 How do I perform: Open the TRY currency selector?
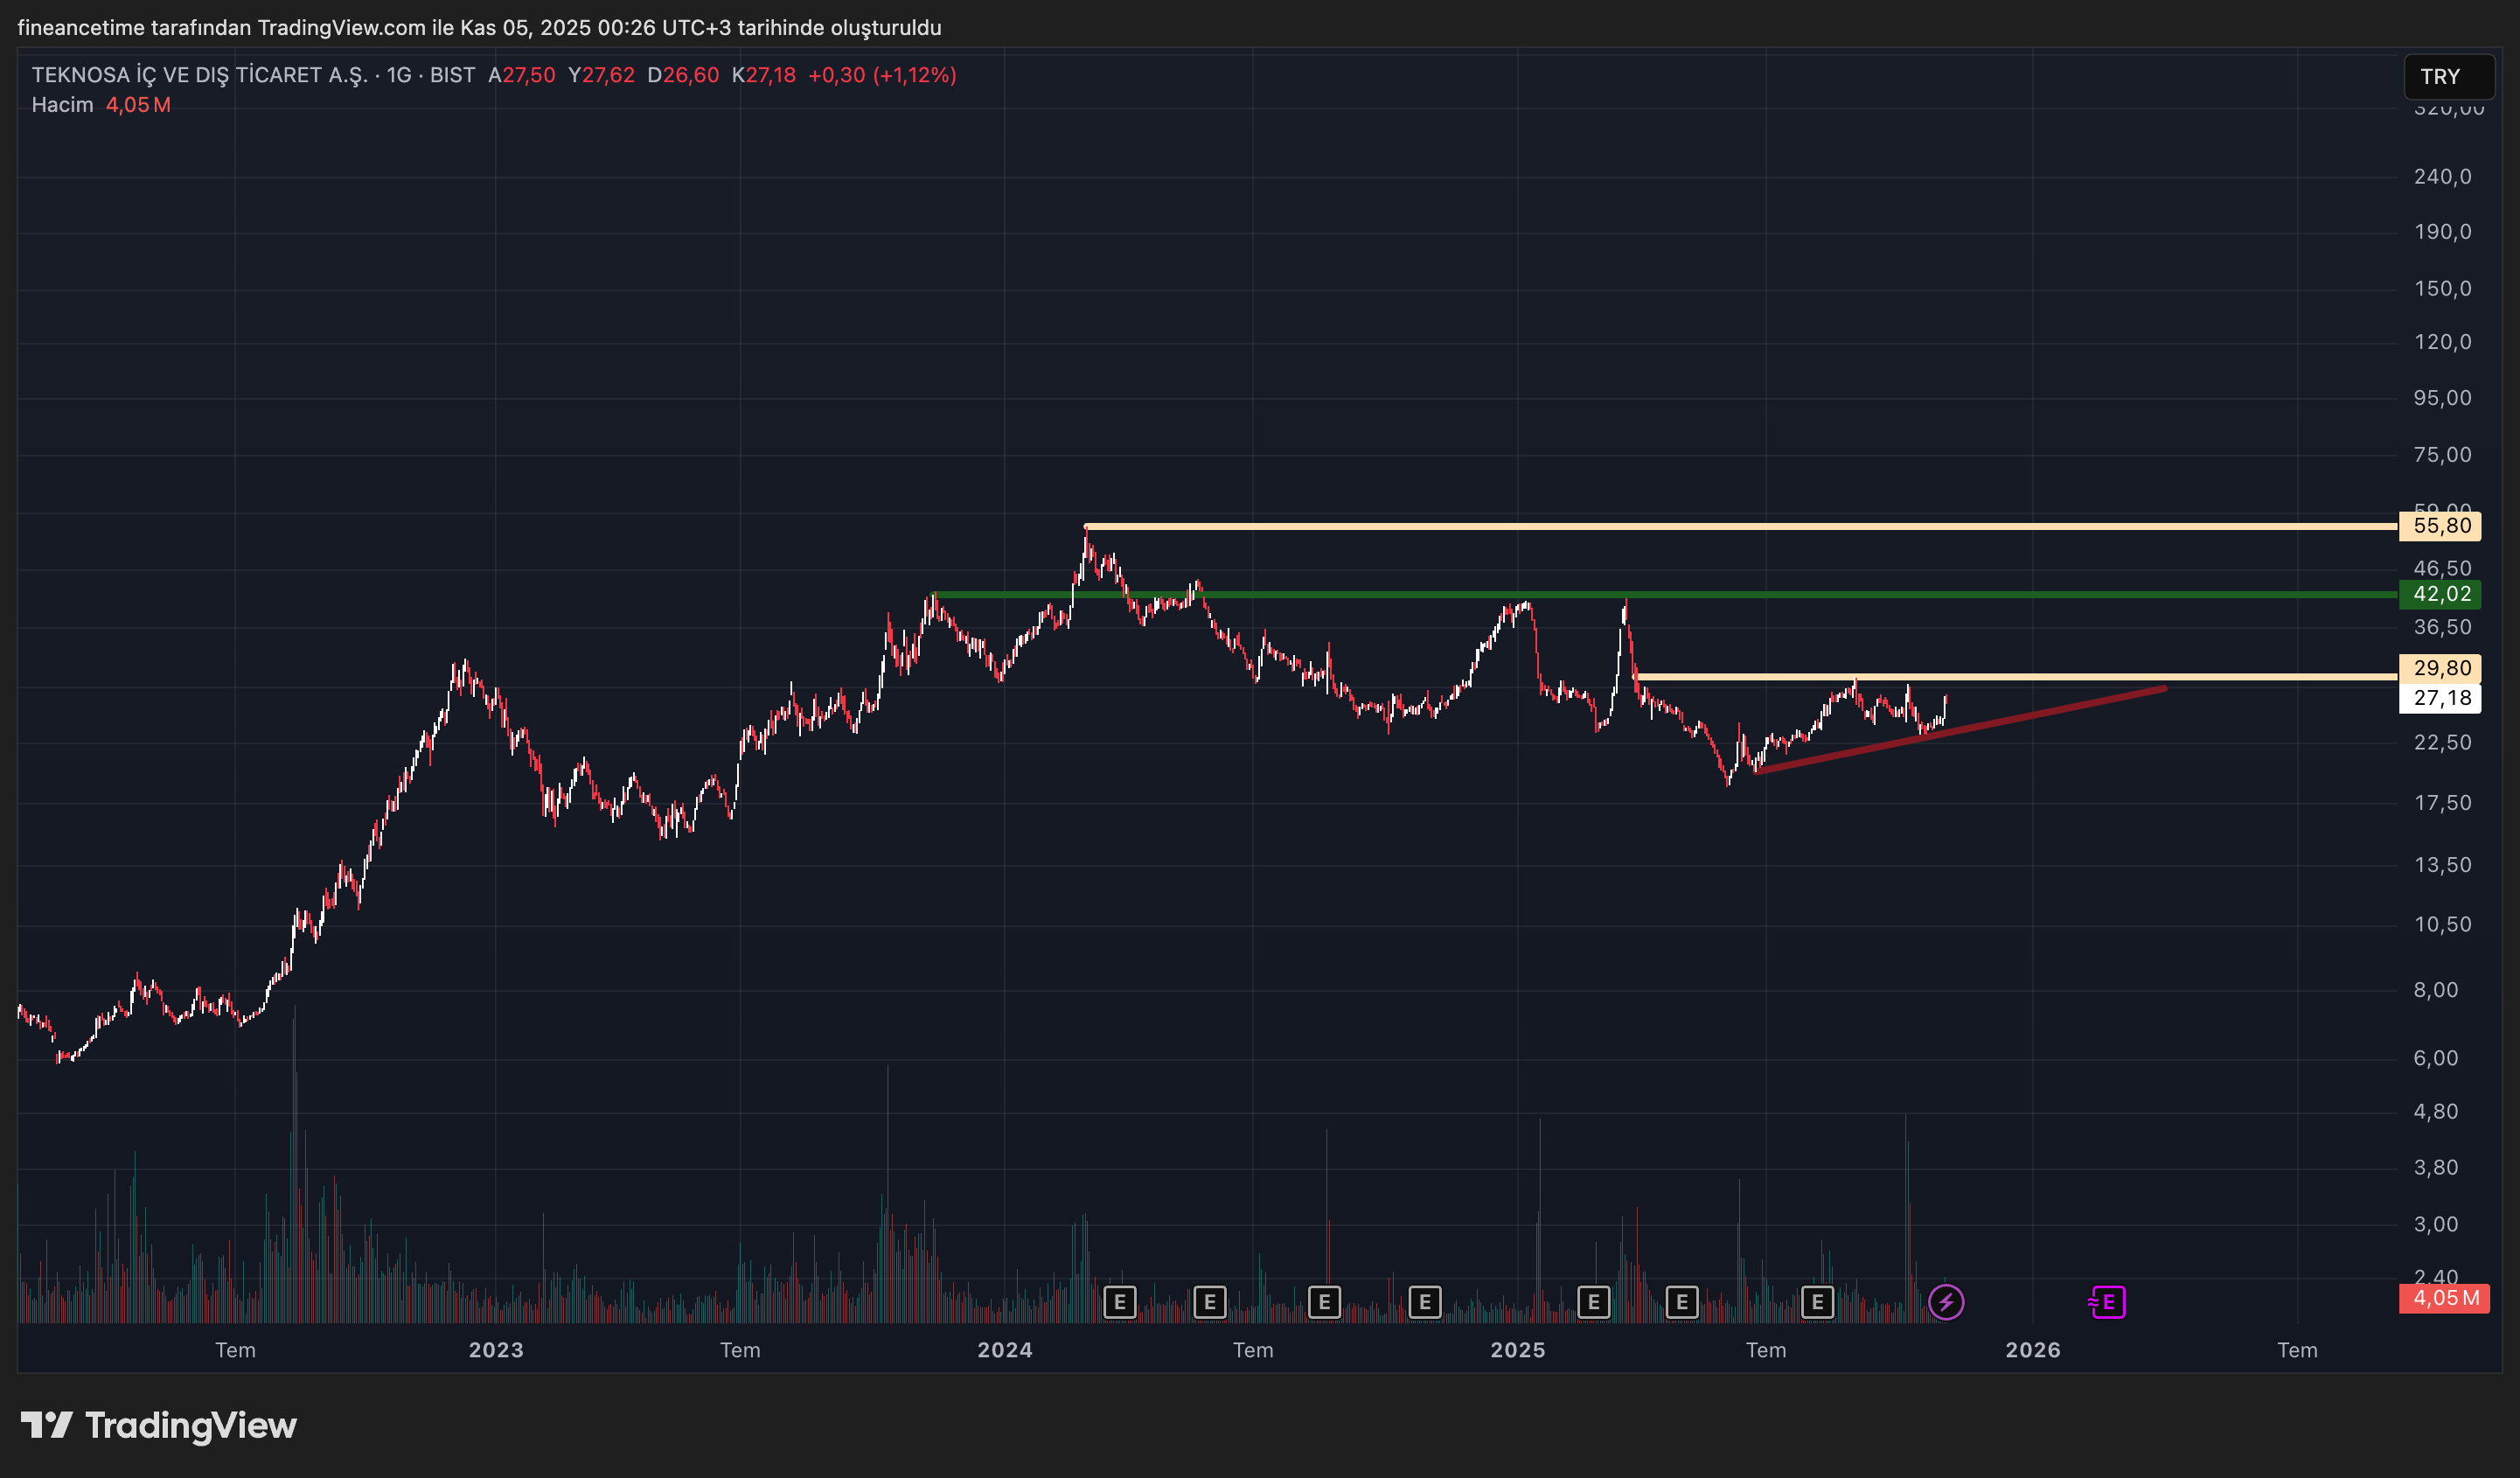click(2447, 77)
